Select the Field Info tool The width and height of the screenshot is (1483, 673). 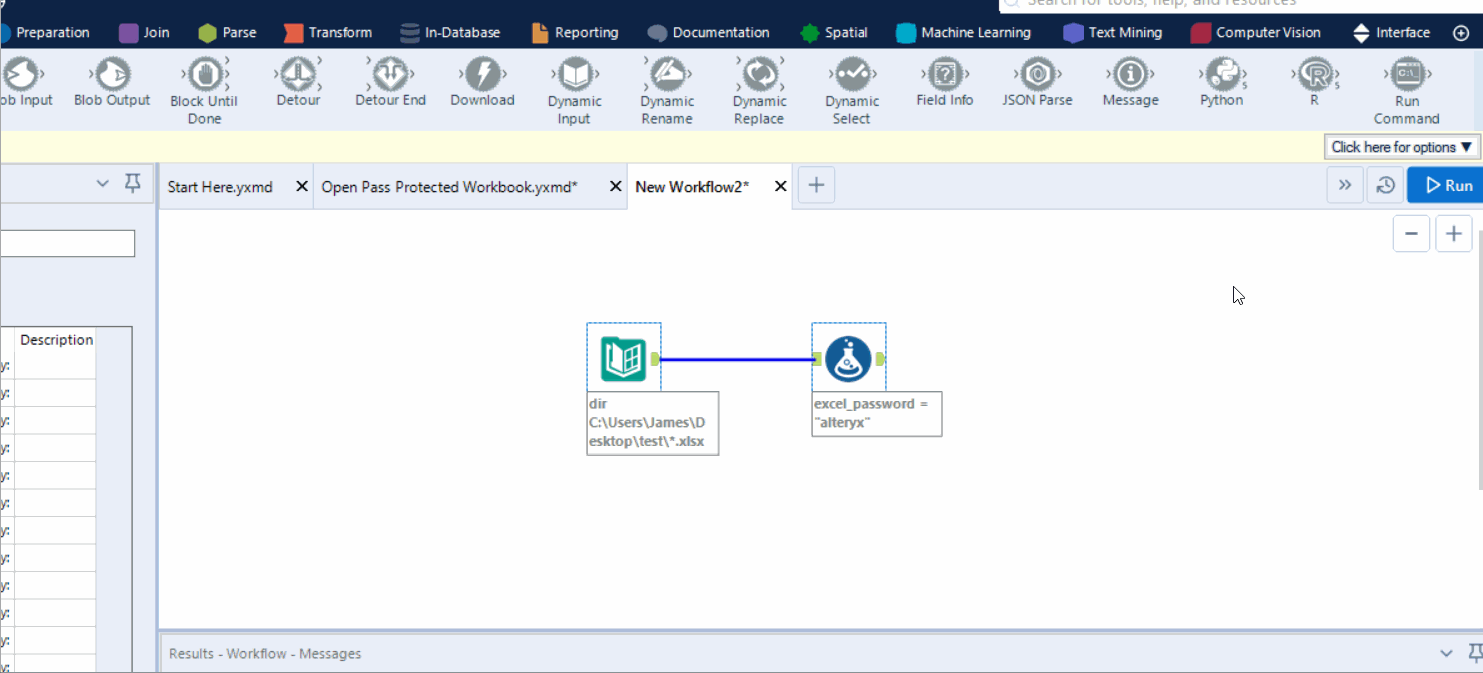click(x=944, y=75)
